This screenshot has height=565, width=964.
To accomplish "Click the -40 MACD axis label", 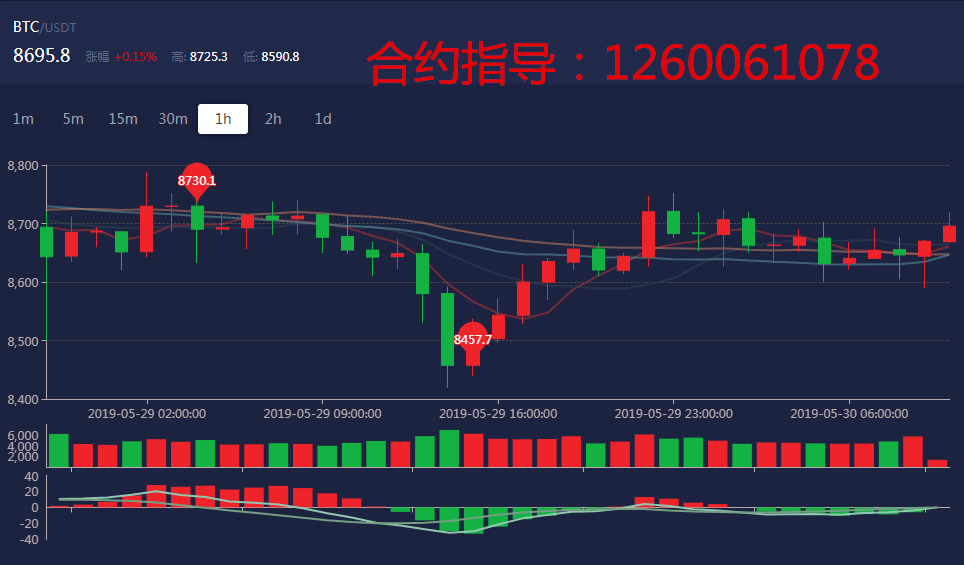I will pyautogui.click(x=28, y=539).
